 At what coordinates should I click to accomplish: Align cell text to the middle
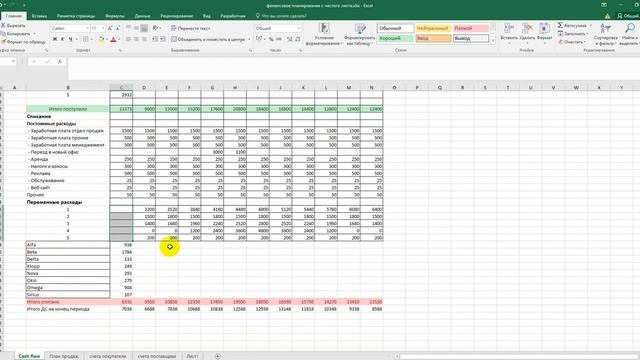[x=136, y=28]
